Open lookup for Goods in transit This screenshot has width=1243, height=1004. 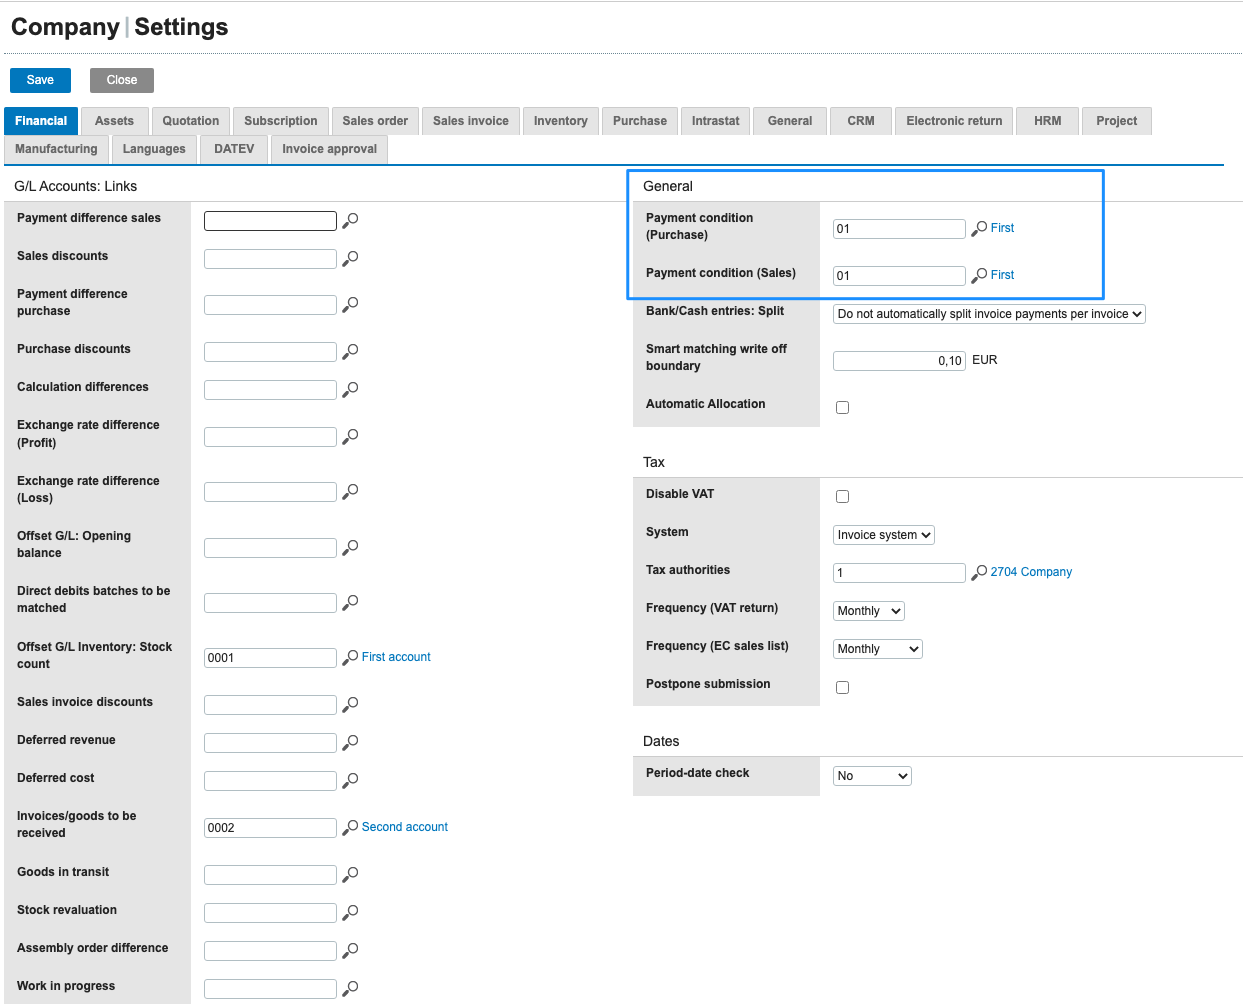(x=350, y=874)
